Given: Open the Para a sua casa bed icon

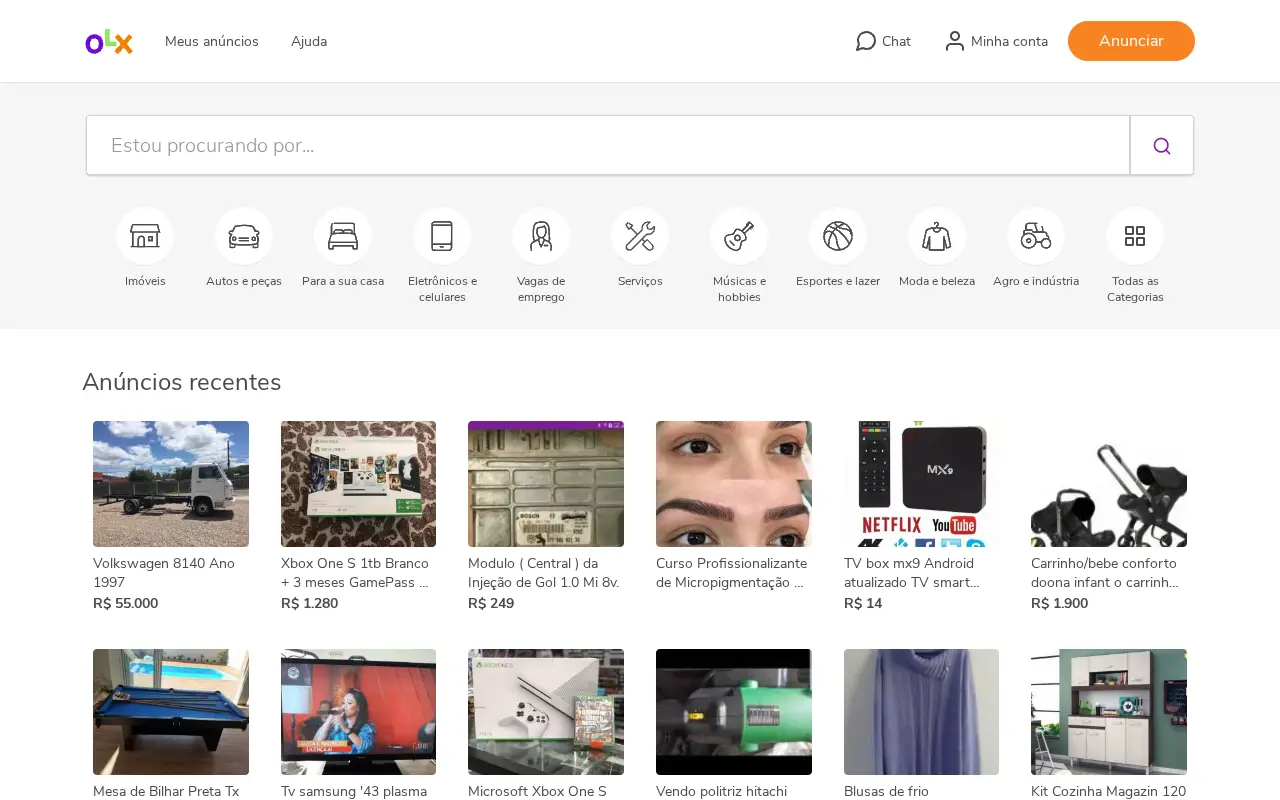Looking at the screenshot, I should (x=343, y=236).
